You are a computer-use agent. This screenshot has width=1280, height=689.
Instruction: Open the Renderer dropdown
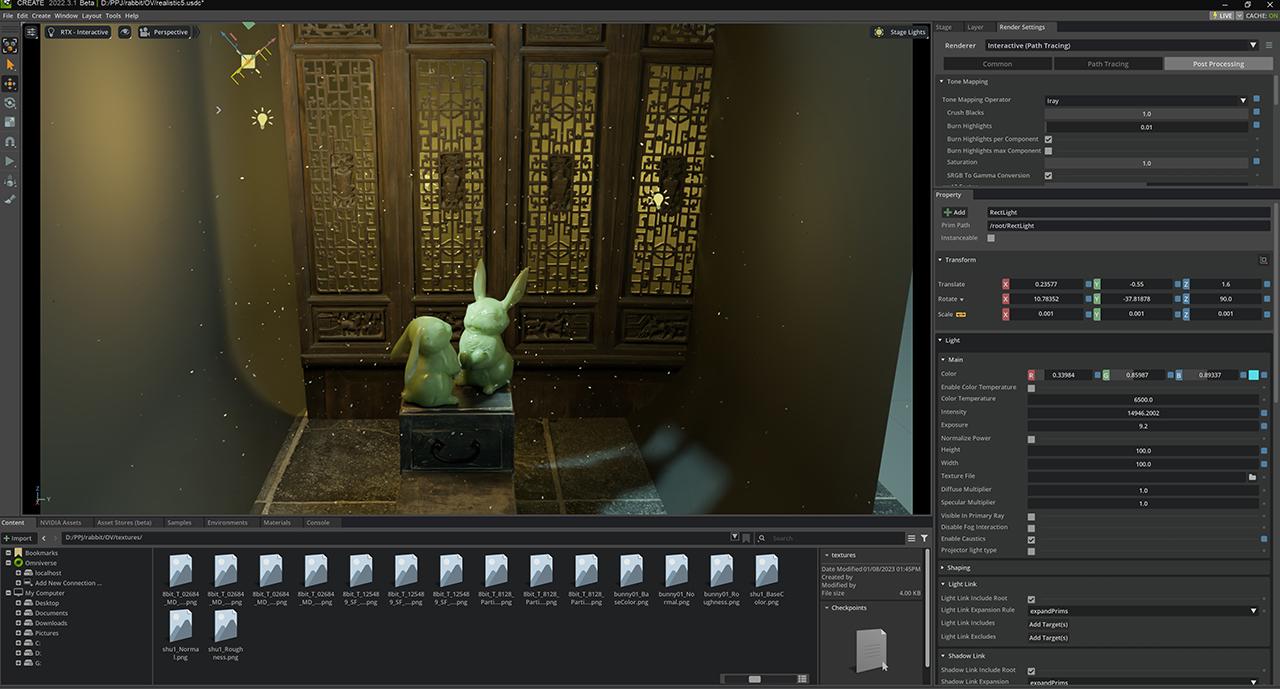[x=1253, y=45]
